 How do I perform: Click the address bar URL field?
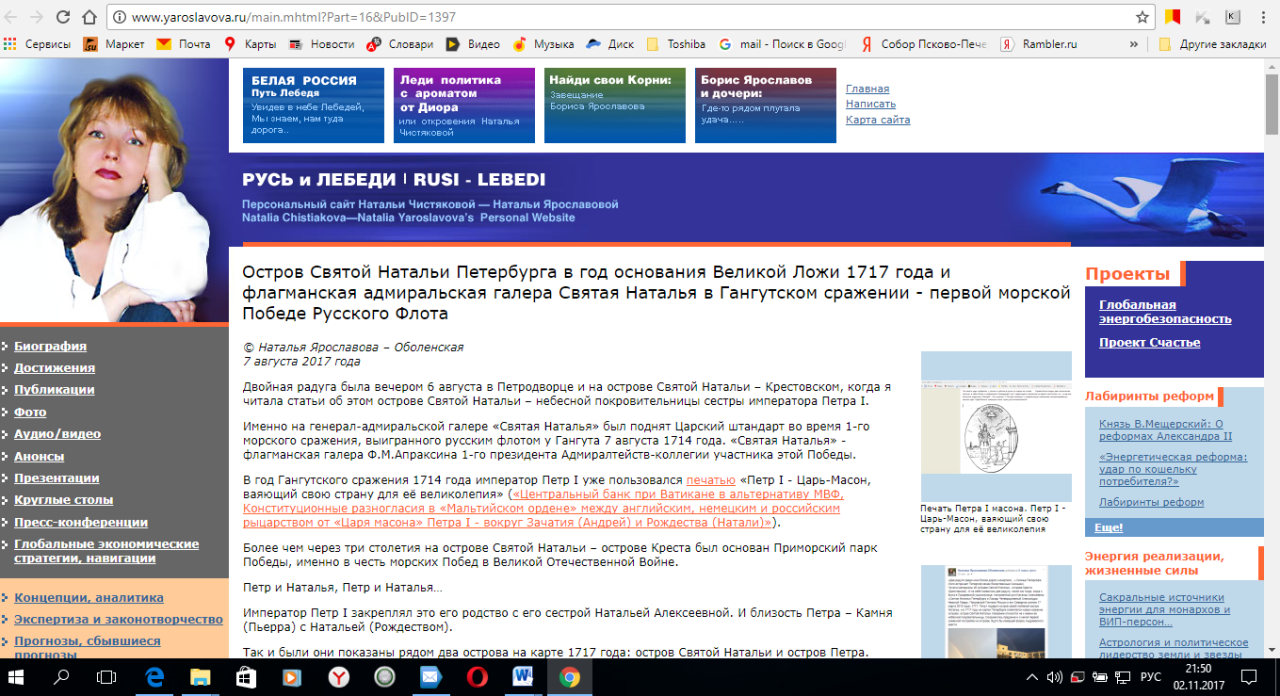pos(630,17)
